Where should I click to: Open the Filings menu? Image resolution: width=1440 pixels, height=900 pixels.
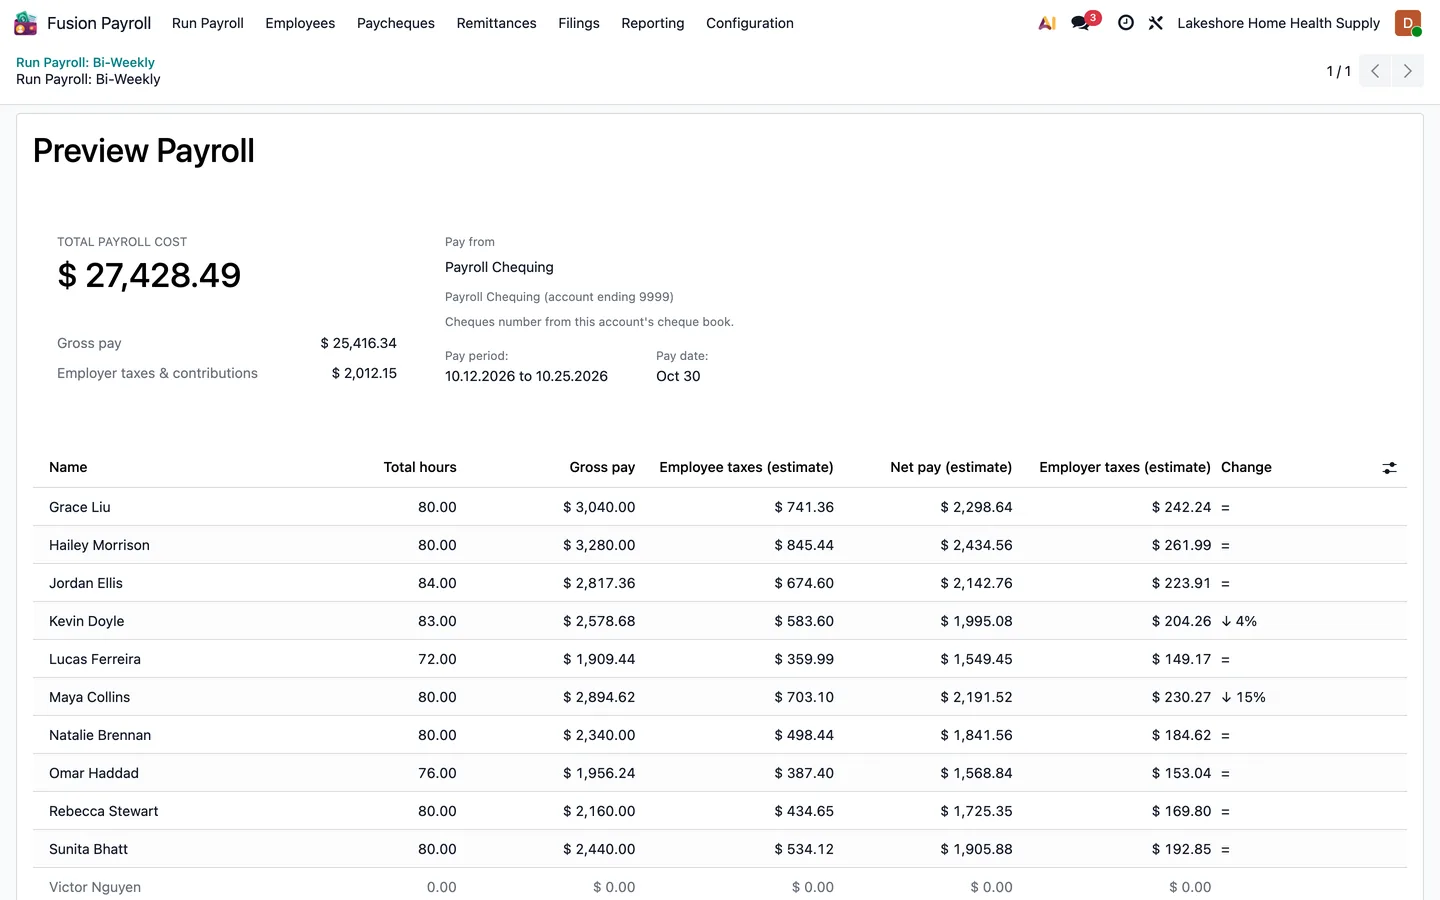click(579, 23)
